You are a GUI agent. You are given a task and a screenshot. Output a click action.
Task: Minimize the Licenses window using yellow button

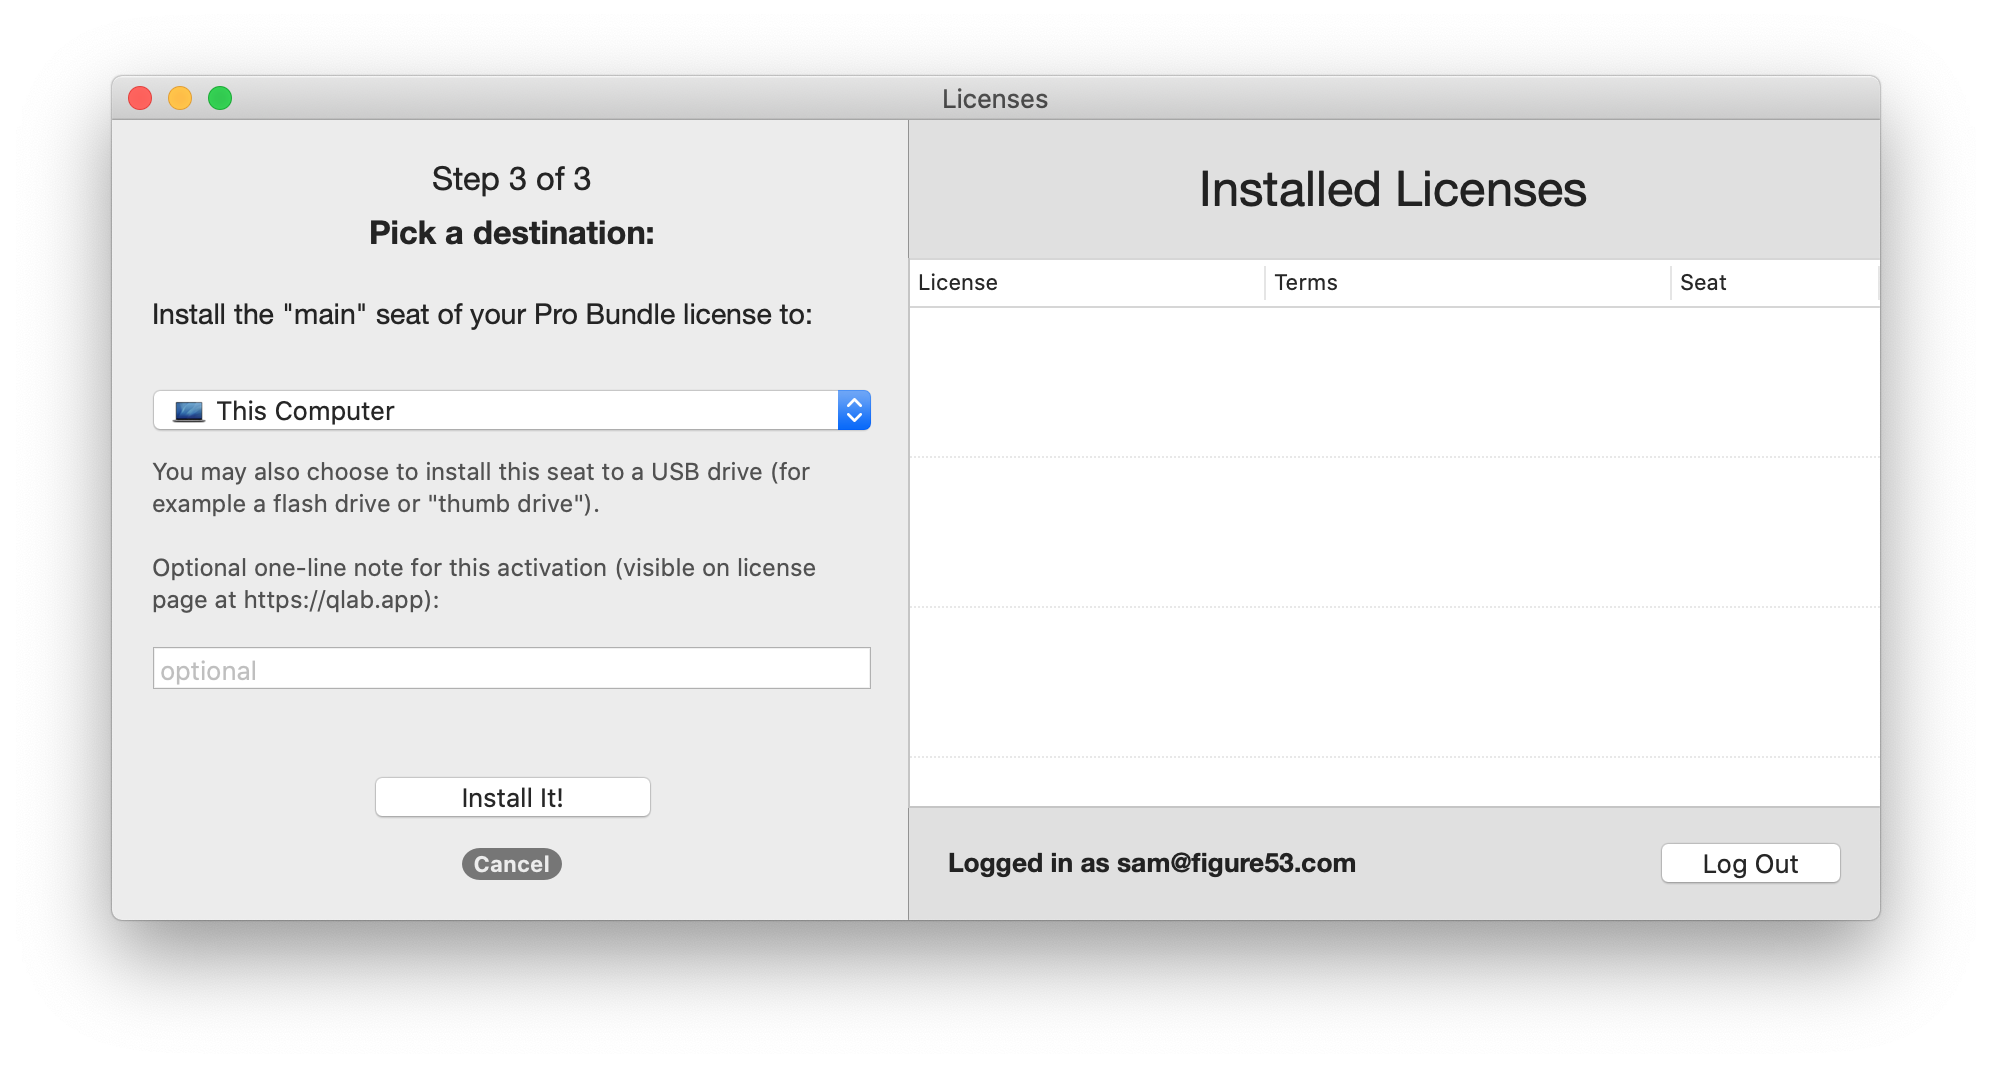180,98
